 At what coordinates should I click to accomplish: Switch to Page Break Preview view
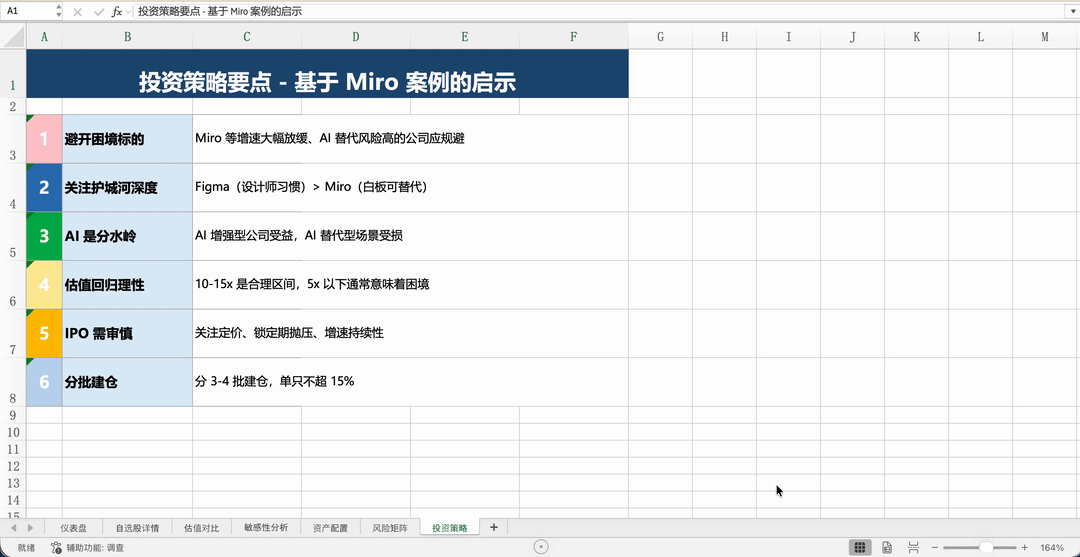[x=913, y=547]
